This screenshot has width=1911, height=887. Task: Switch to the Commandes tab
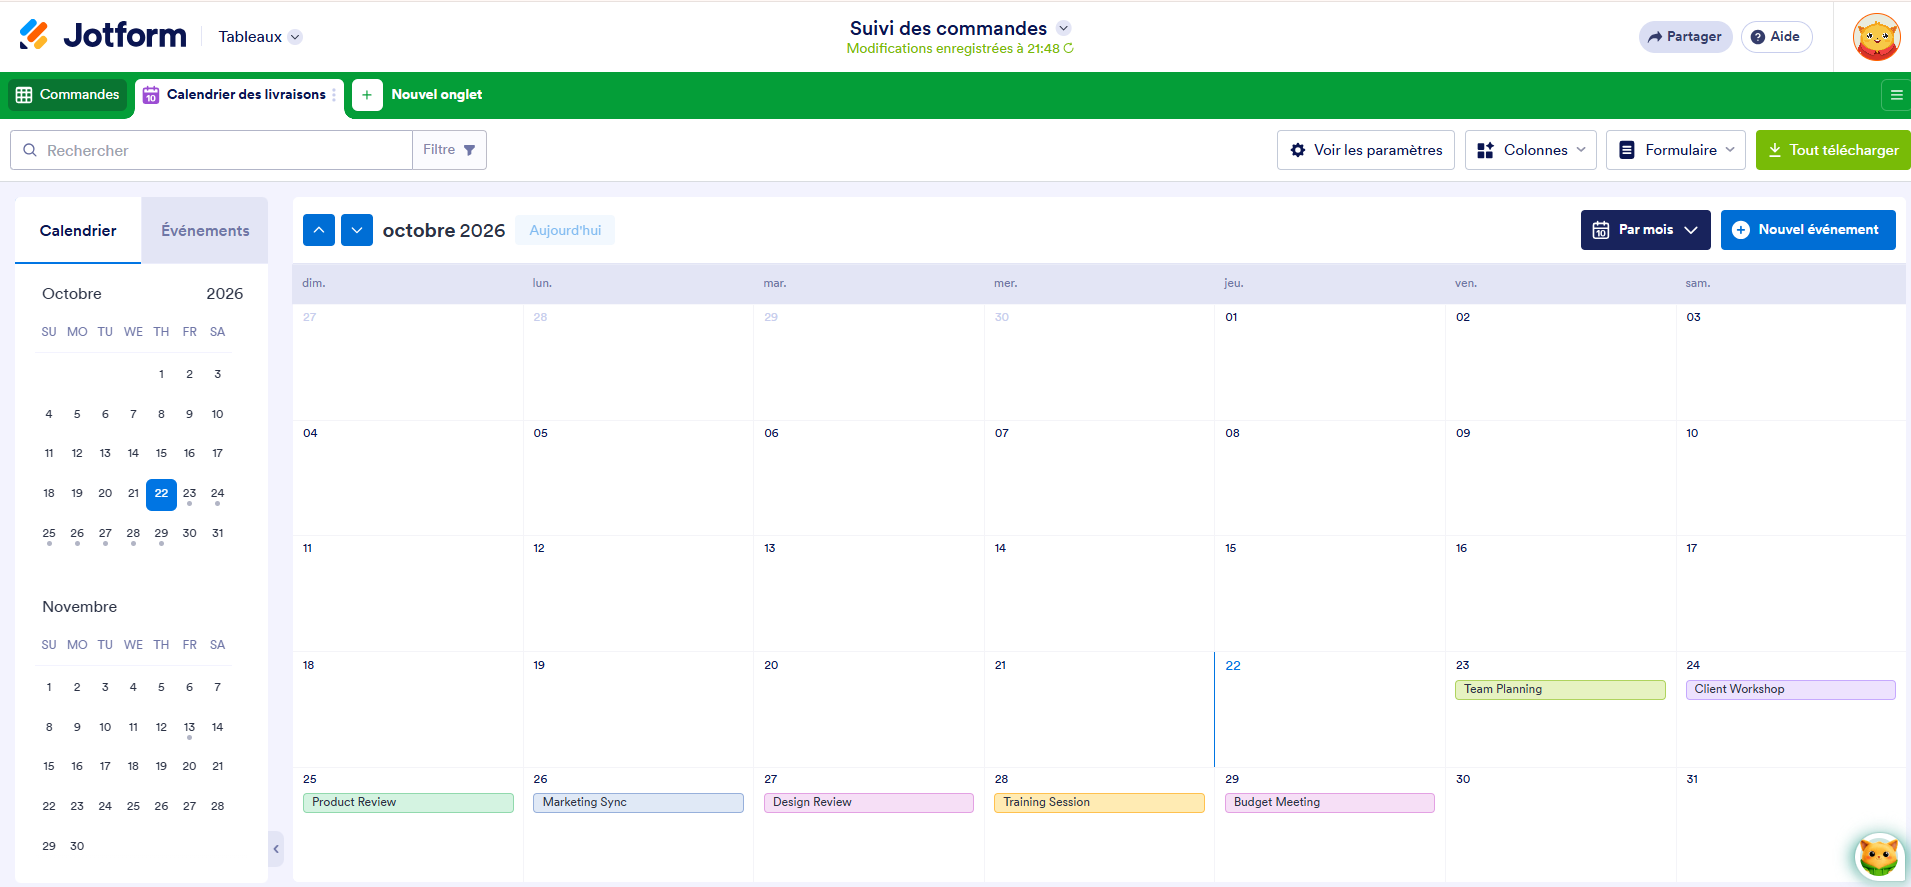tap(68, 95)
